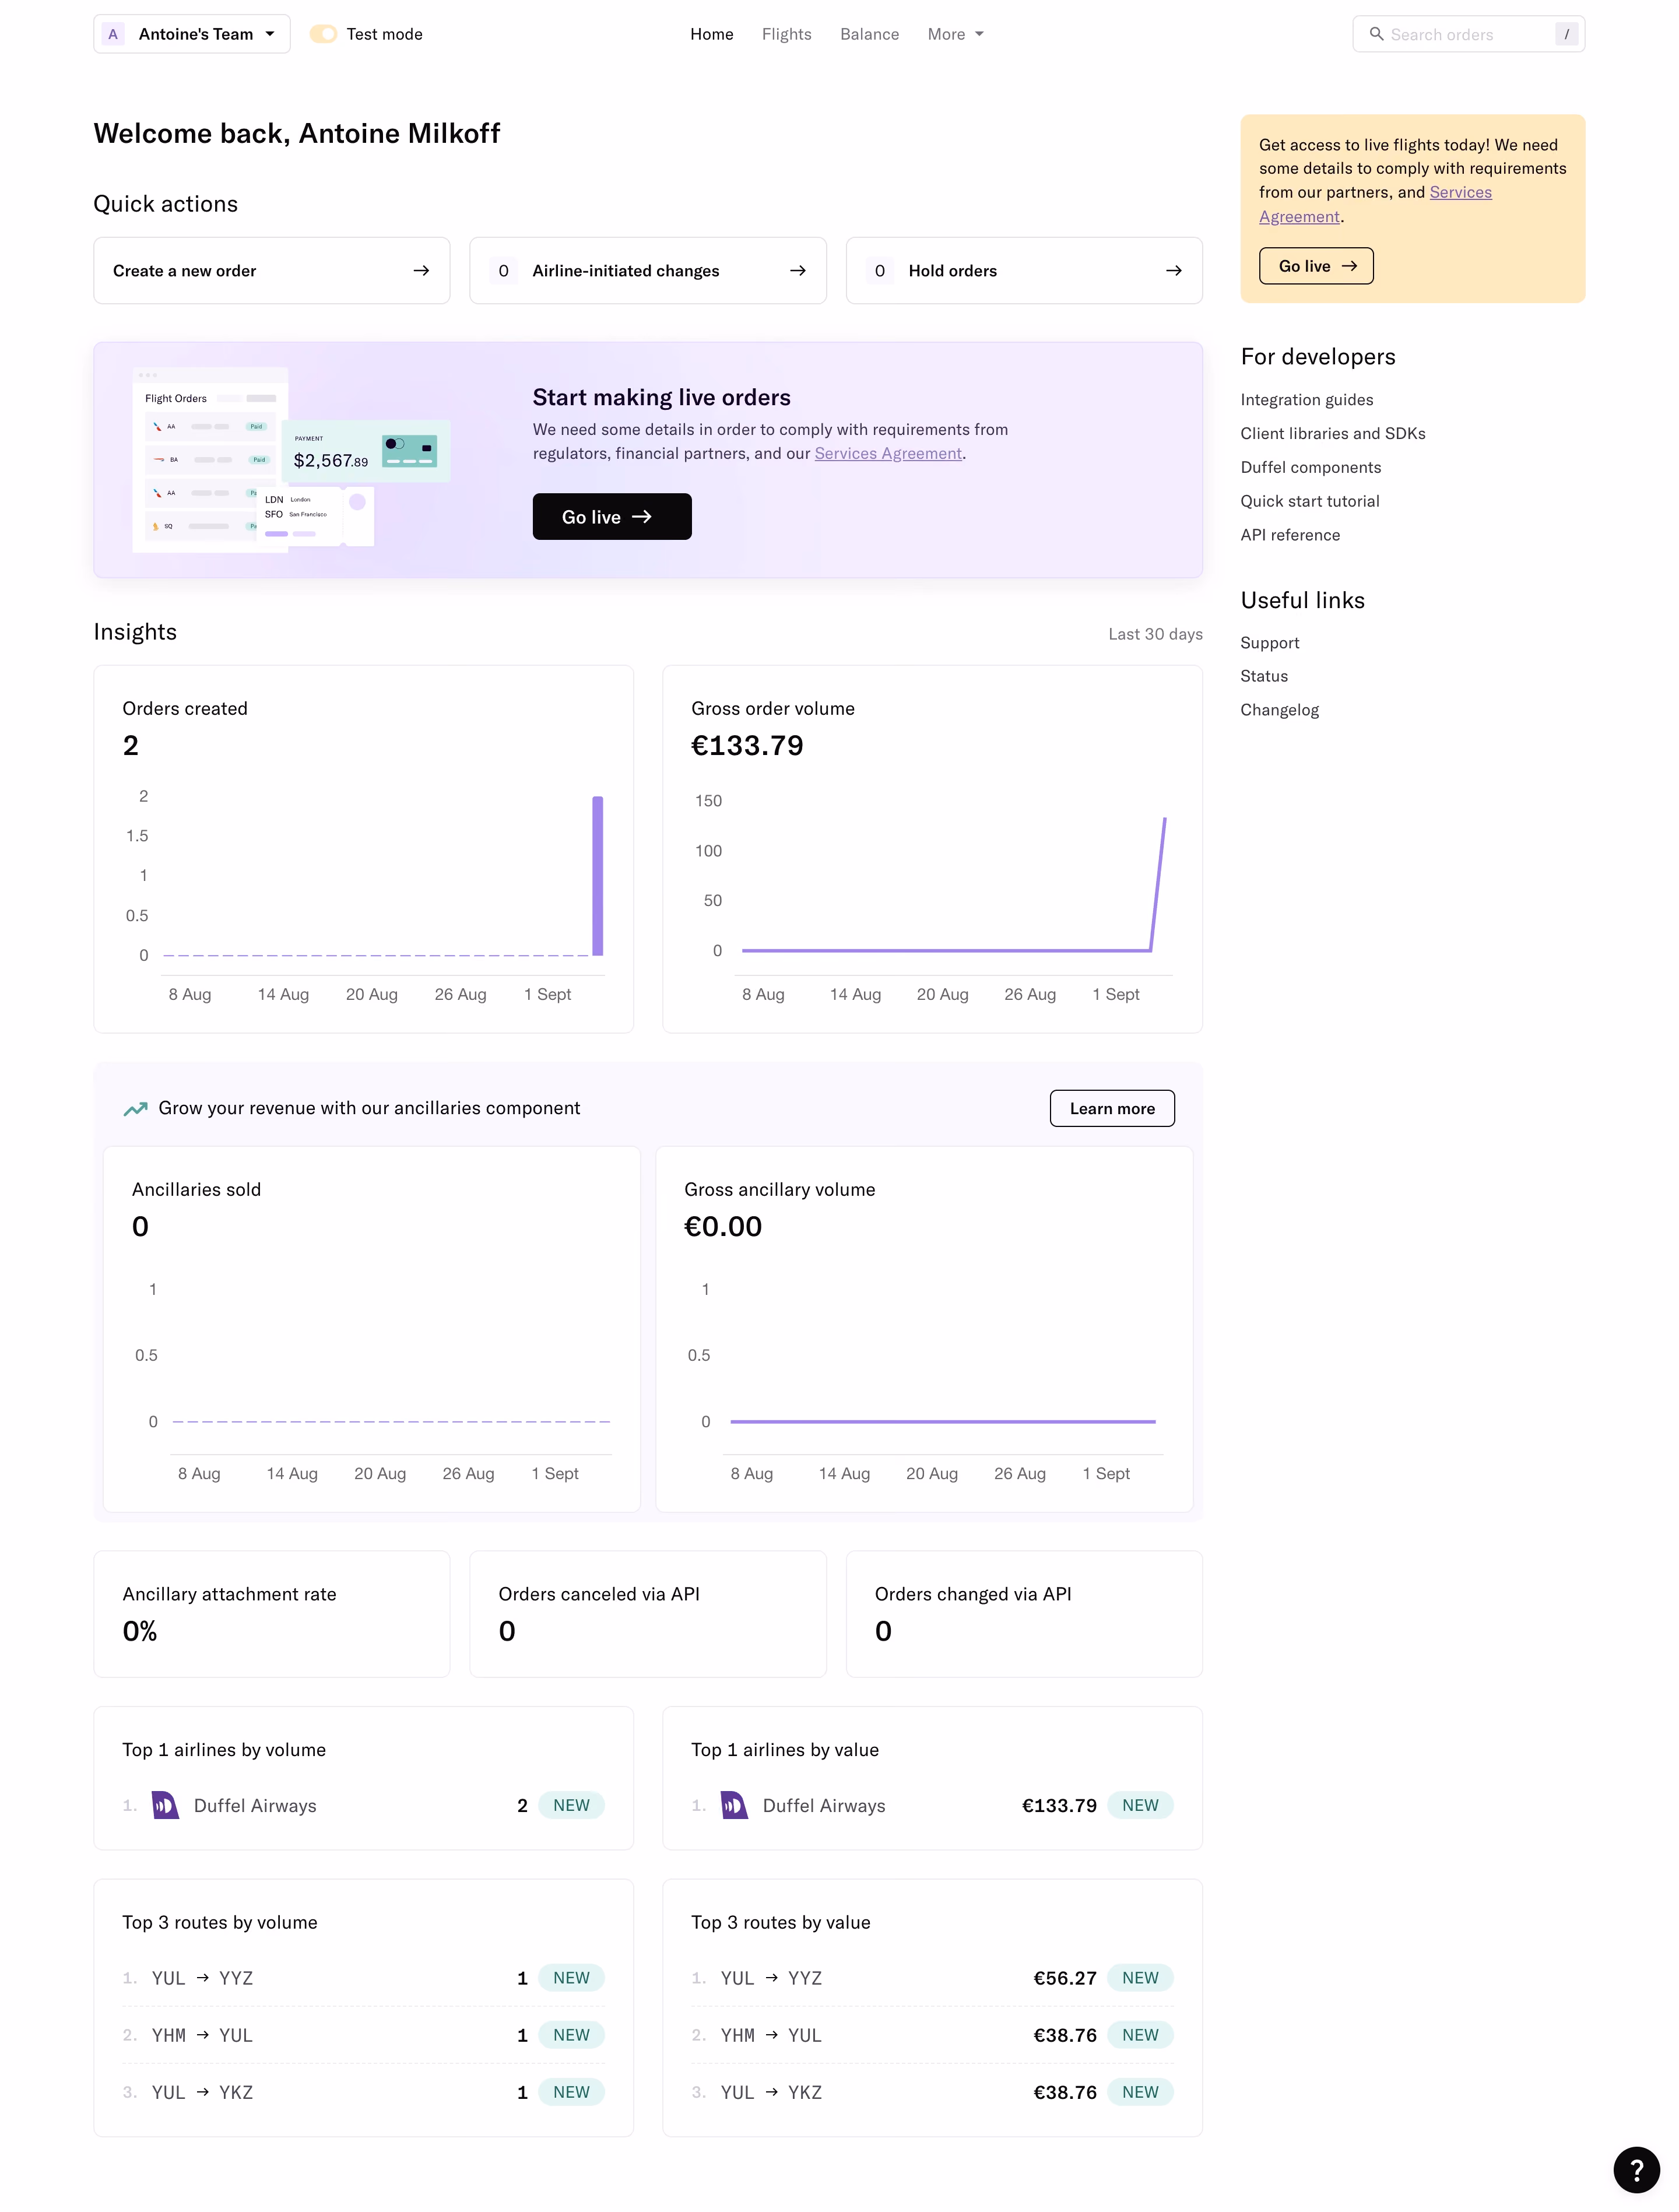Click the search magnifier icon
This screenshot has width=1679, height=2212.
pos(1376,34)
